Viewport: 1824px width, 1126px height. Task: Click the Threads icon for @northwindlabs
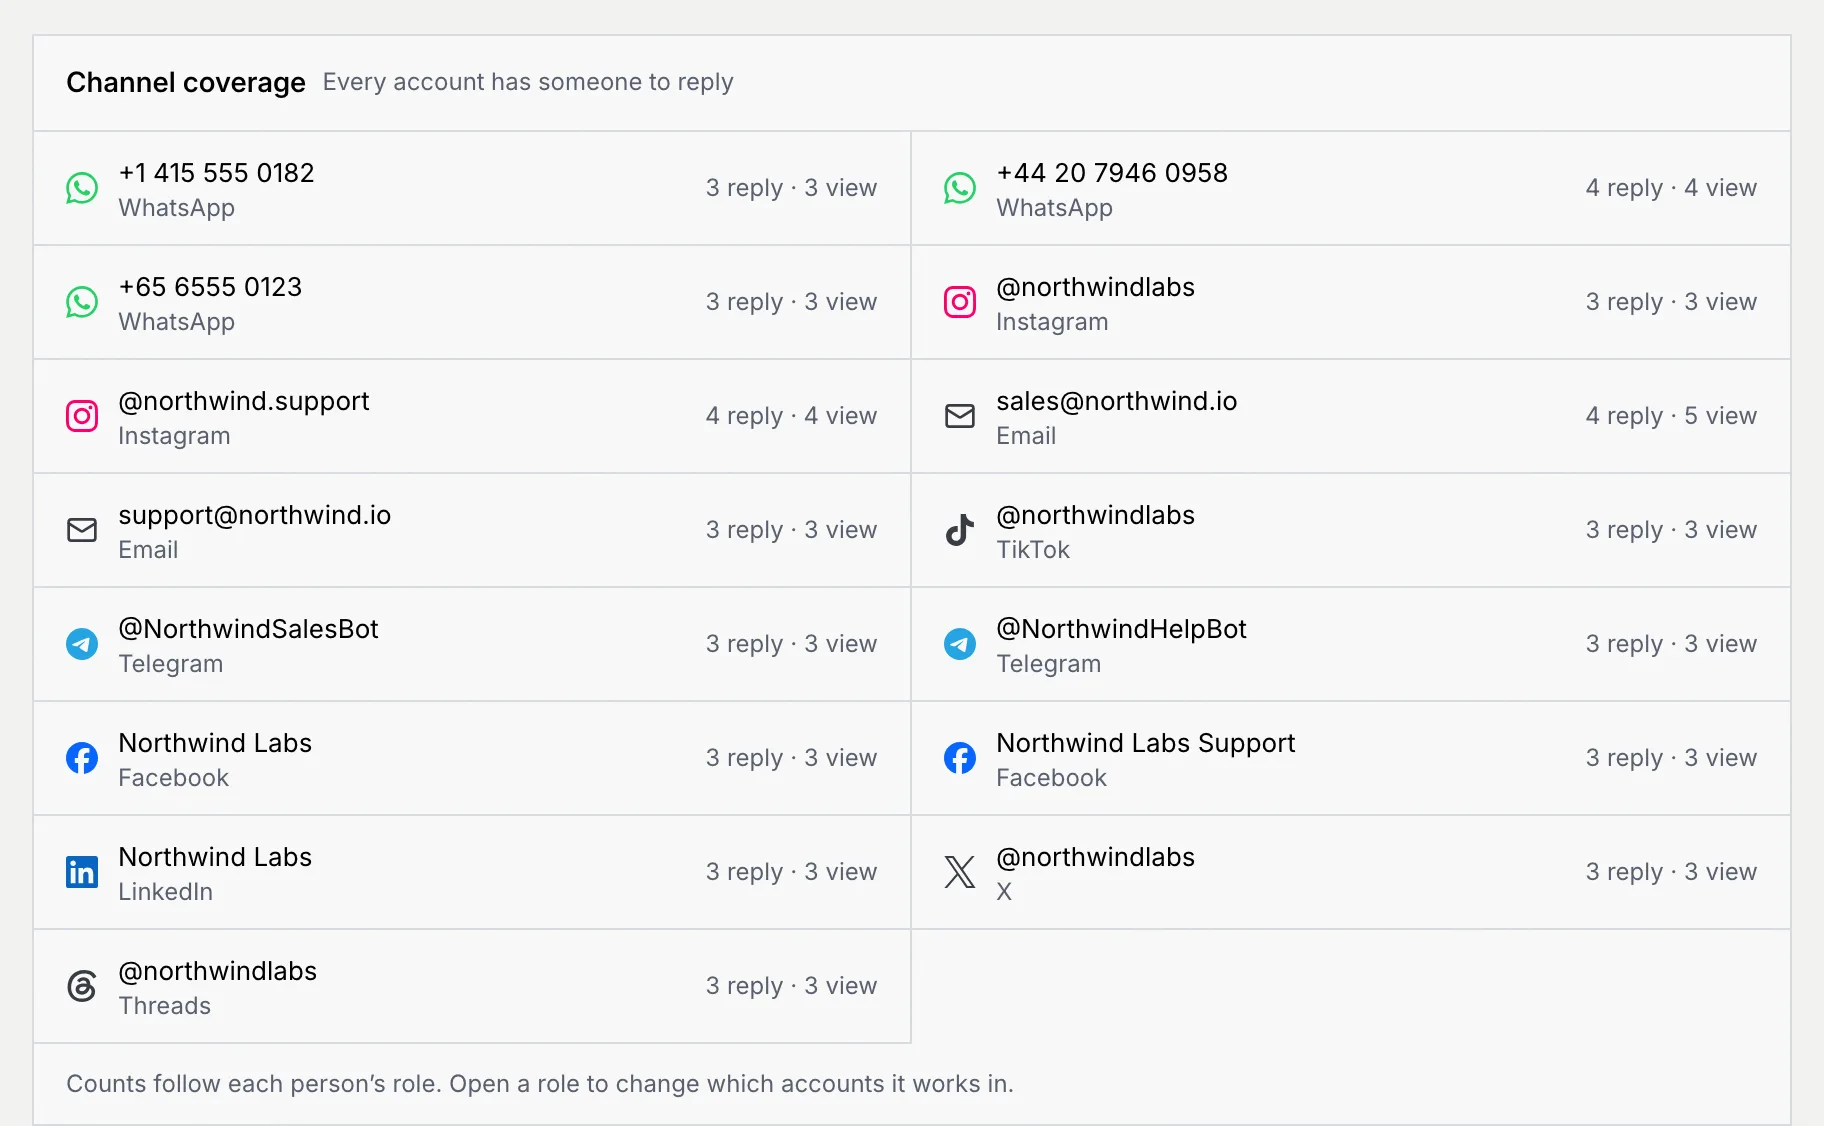tap(82, 986)
